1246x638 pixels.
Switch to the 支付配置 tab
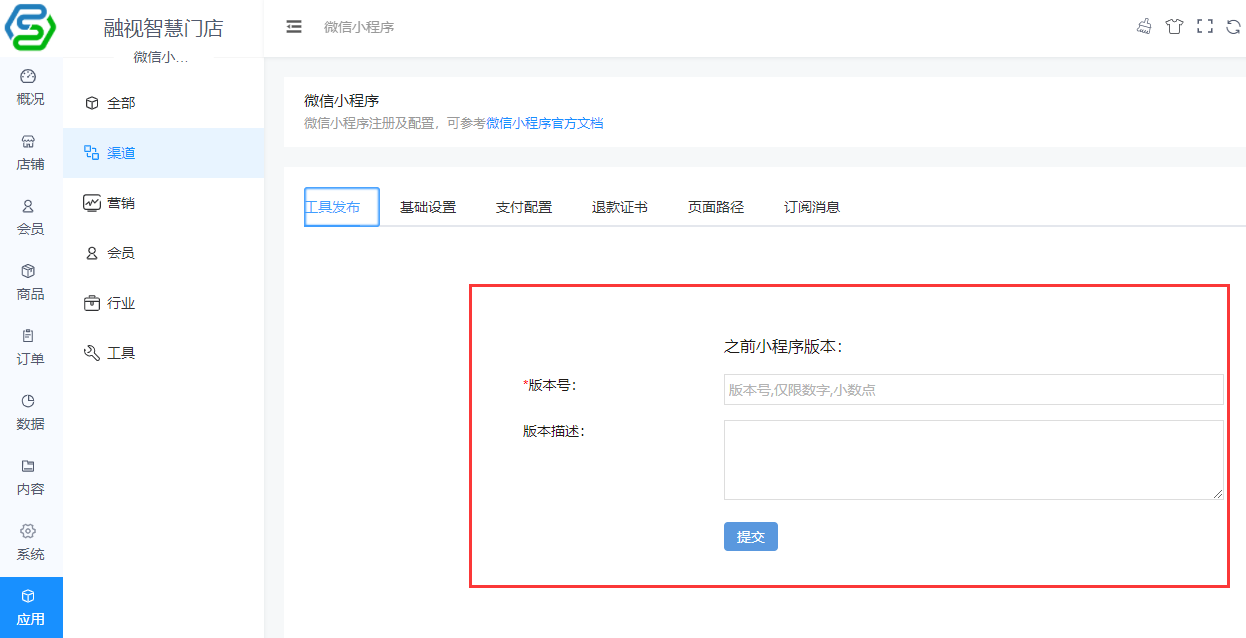[x=524, y=207]
